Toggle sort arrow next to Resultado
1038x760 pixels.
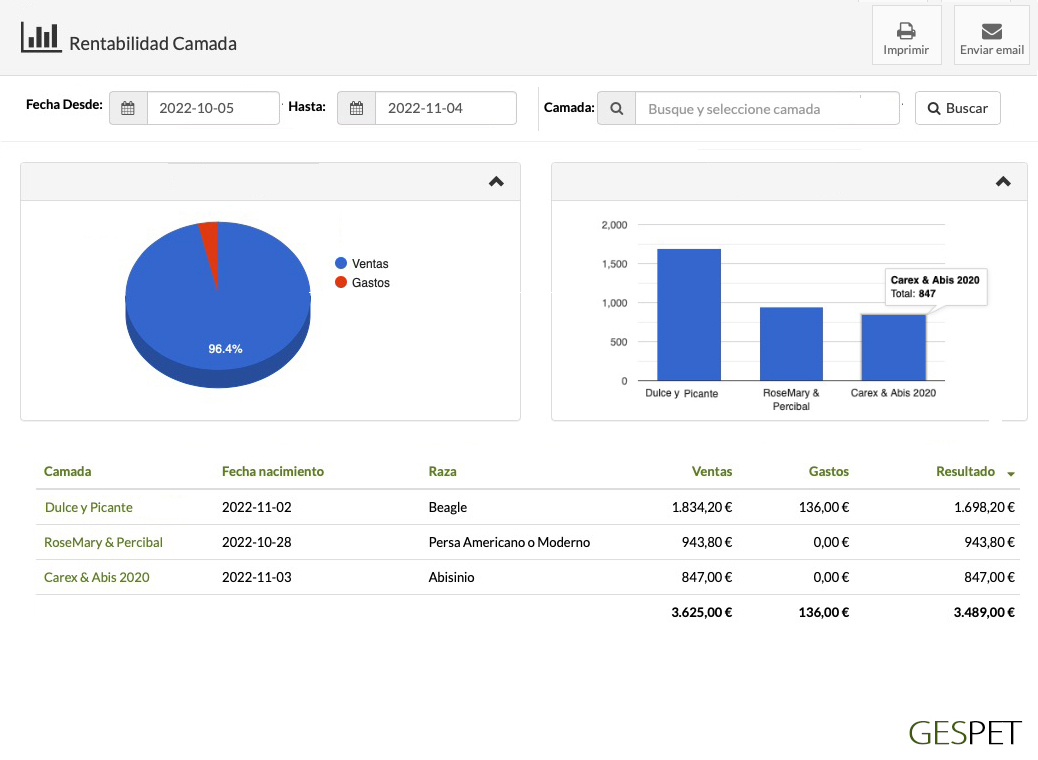1011,473
